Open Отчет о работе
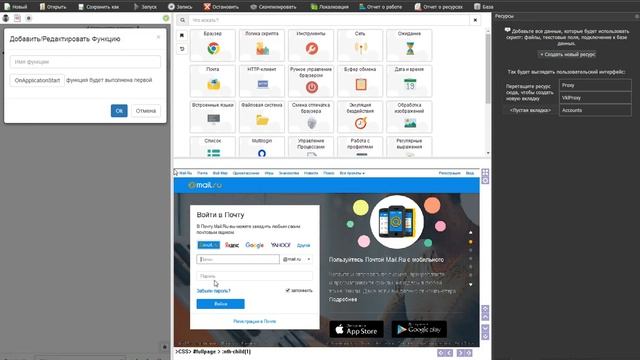640x360 pixels. 380,7
